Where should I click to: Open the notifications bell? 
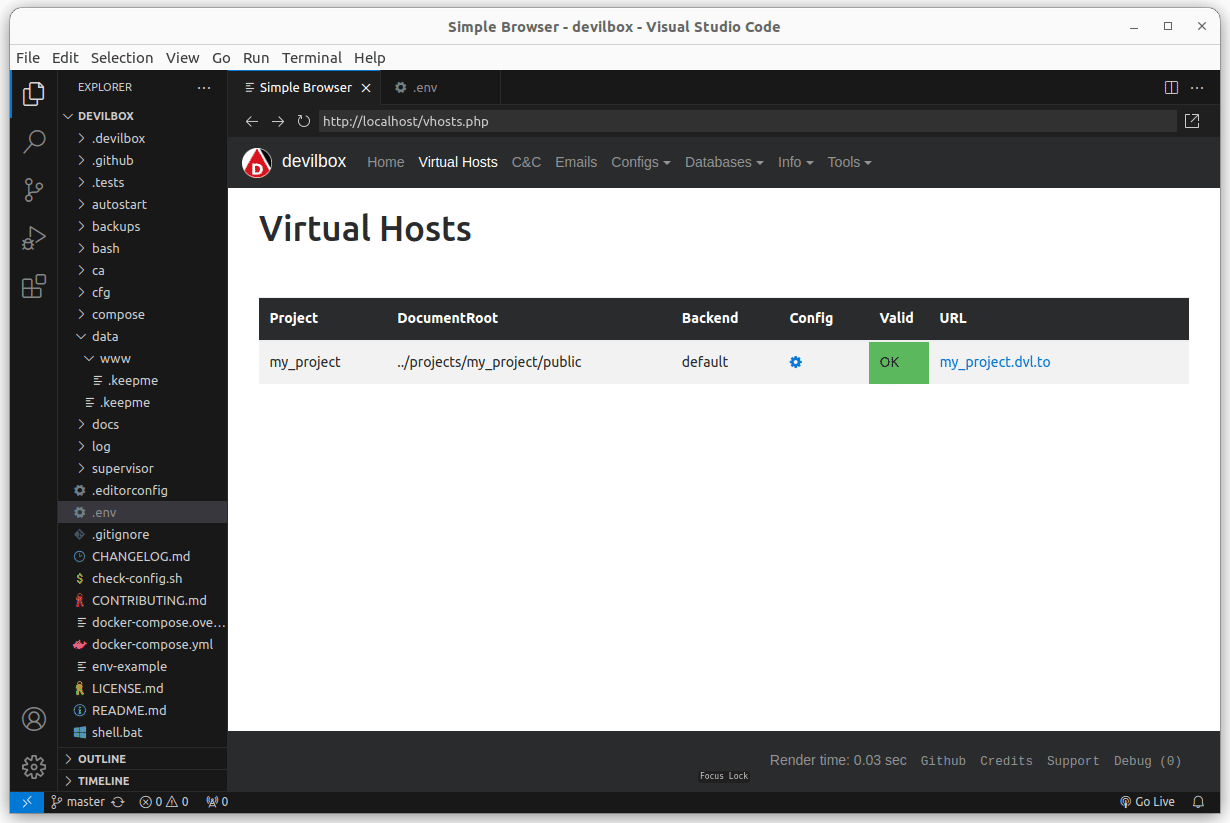[1198, 802]
